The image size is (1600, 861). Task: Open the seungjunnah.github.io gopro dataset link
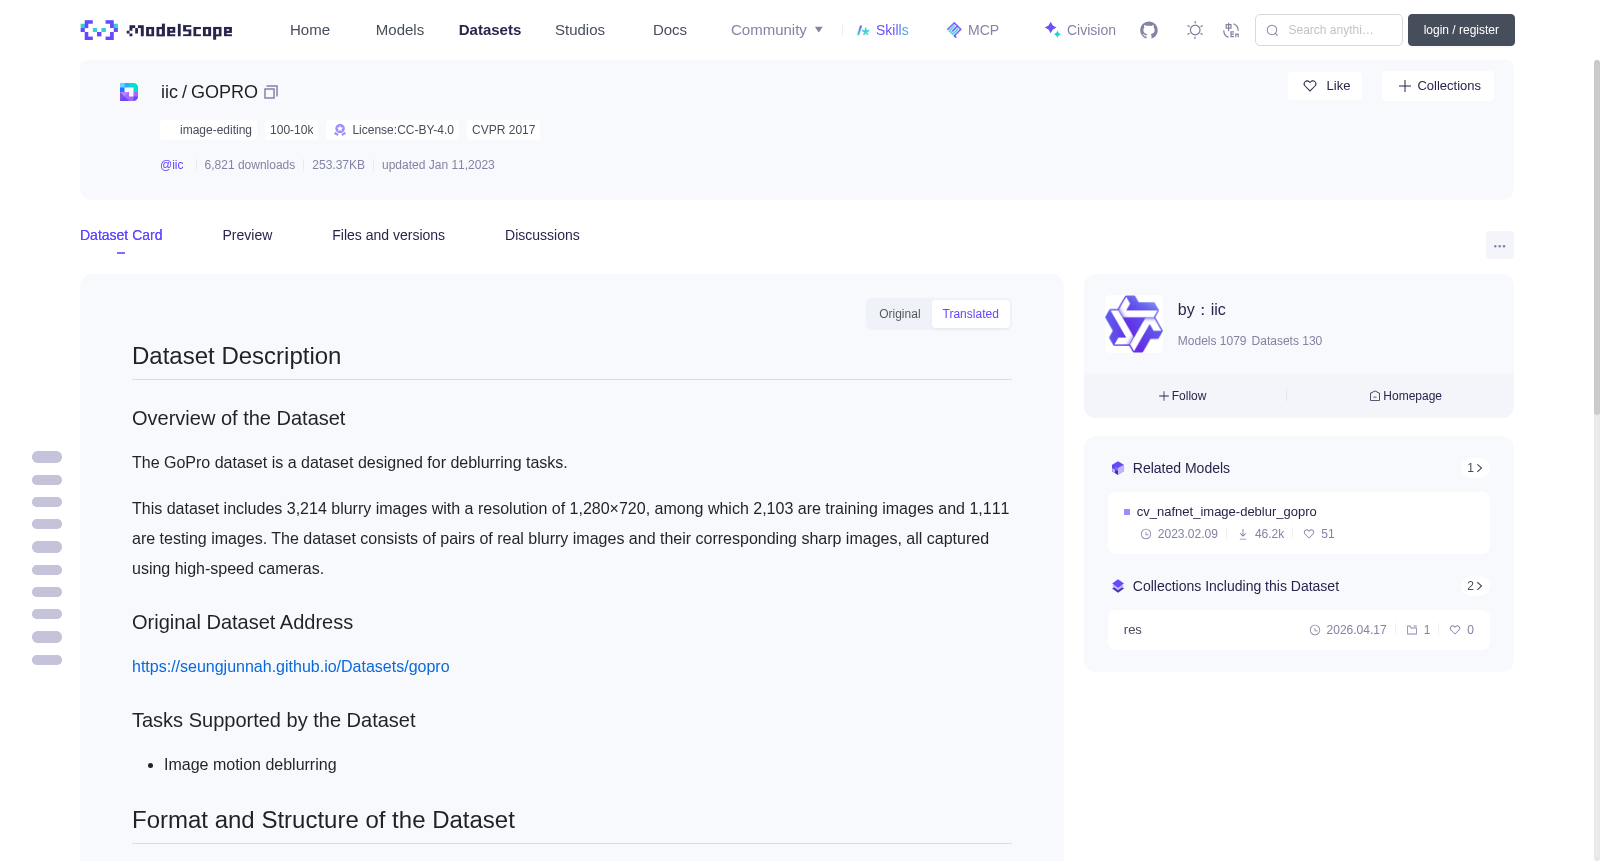pyautogui.click(x=291, y=666)
